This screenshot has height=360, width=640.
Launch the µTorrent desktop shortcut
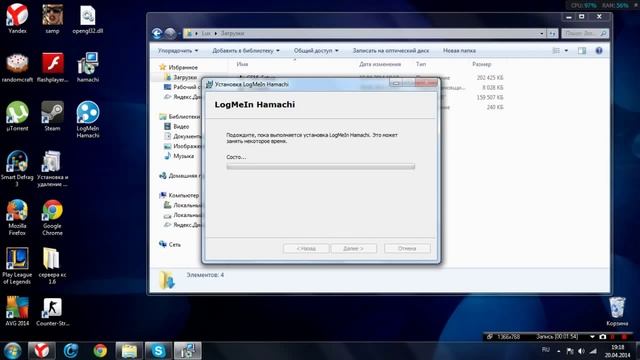coord(17,116)
